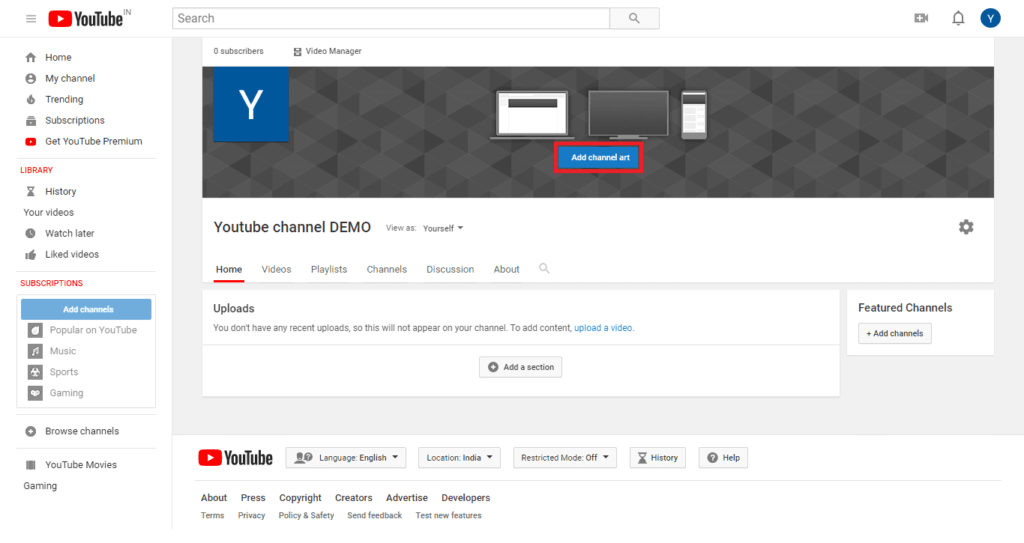Click the YouTube logo in header

pos(86,18)
